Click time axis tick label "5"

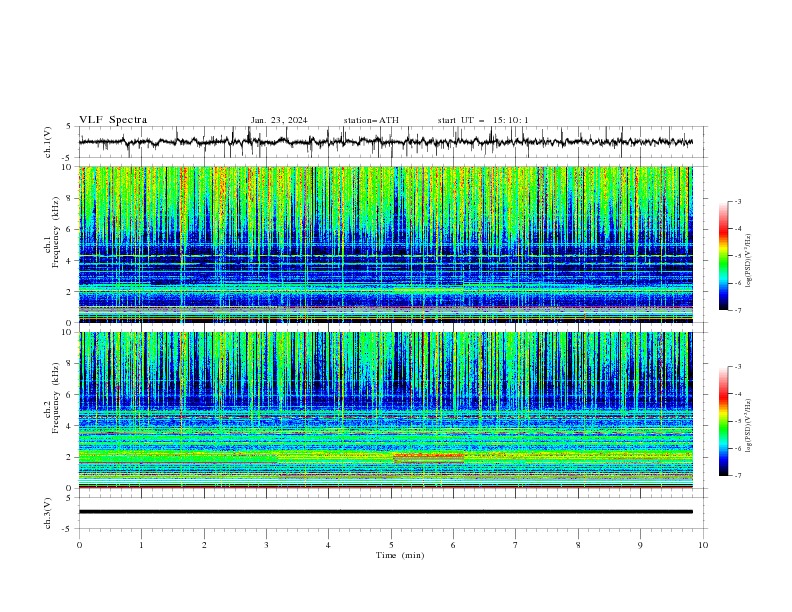point(391,545)
